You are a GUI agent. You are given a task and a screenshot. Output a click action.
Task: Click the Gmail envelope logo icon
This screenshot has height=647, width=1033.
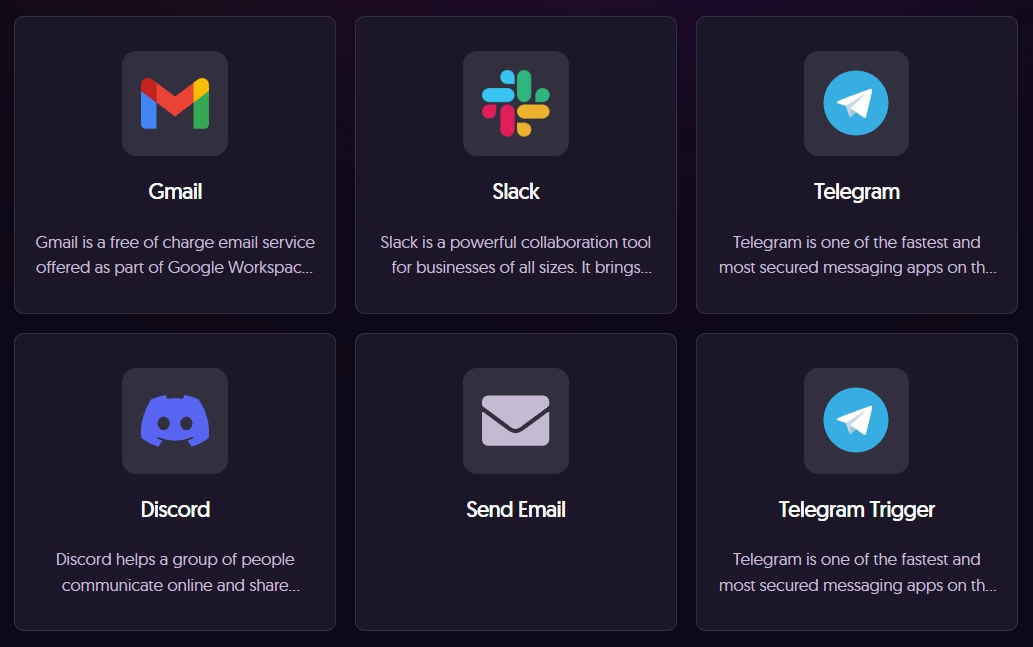(175, 104)
